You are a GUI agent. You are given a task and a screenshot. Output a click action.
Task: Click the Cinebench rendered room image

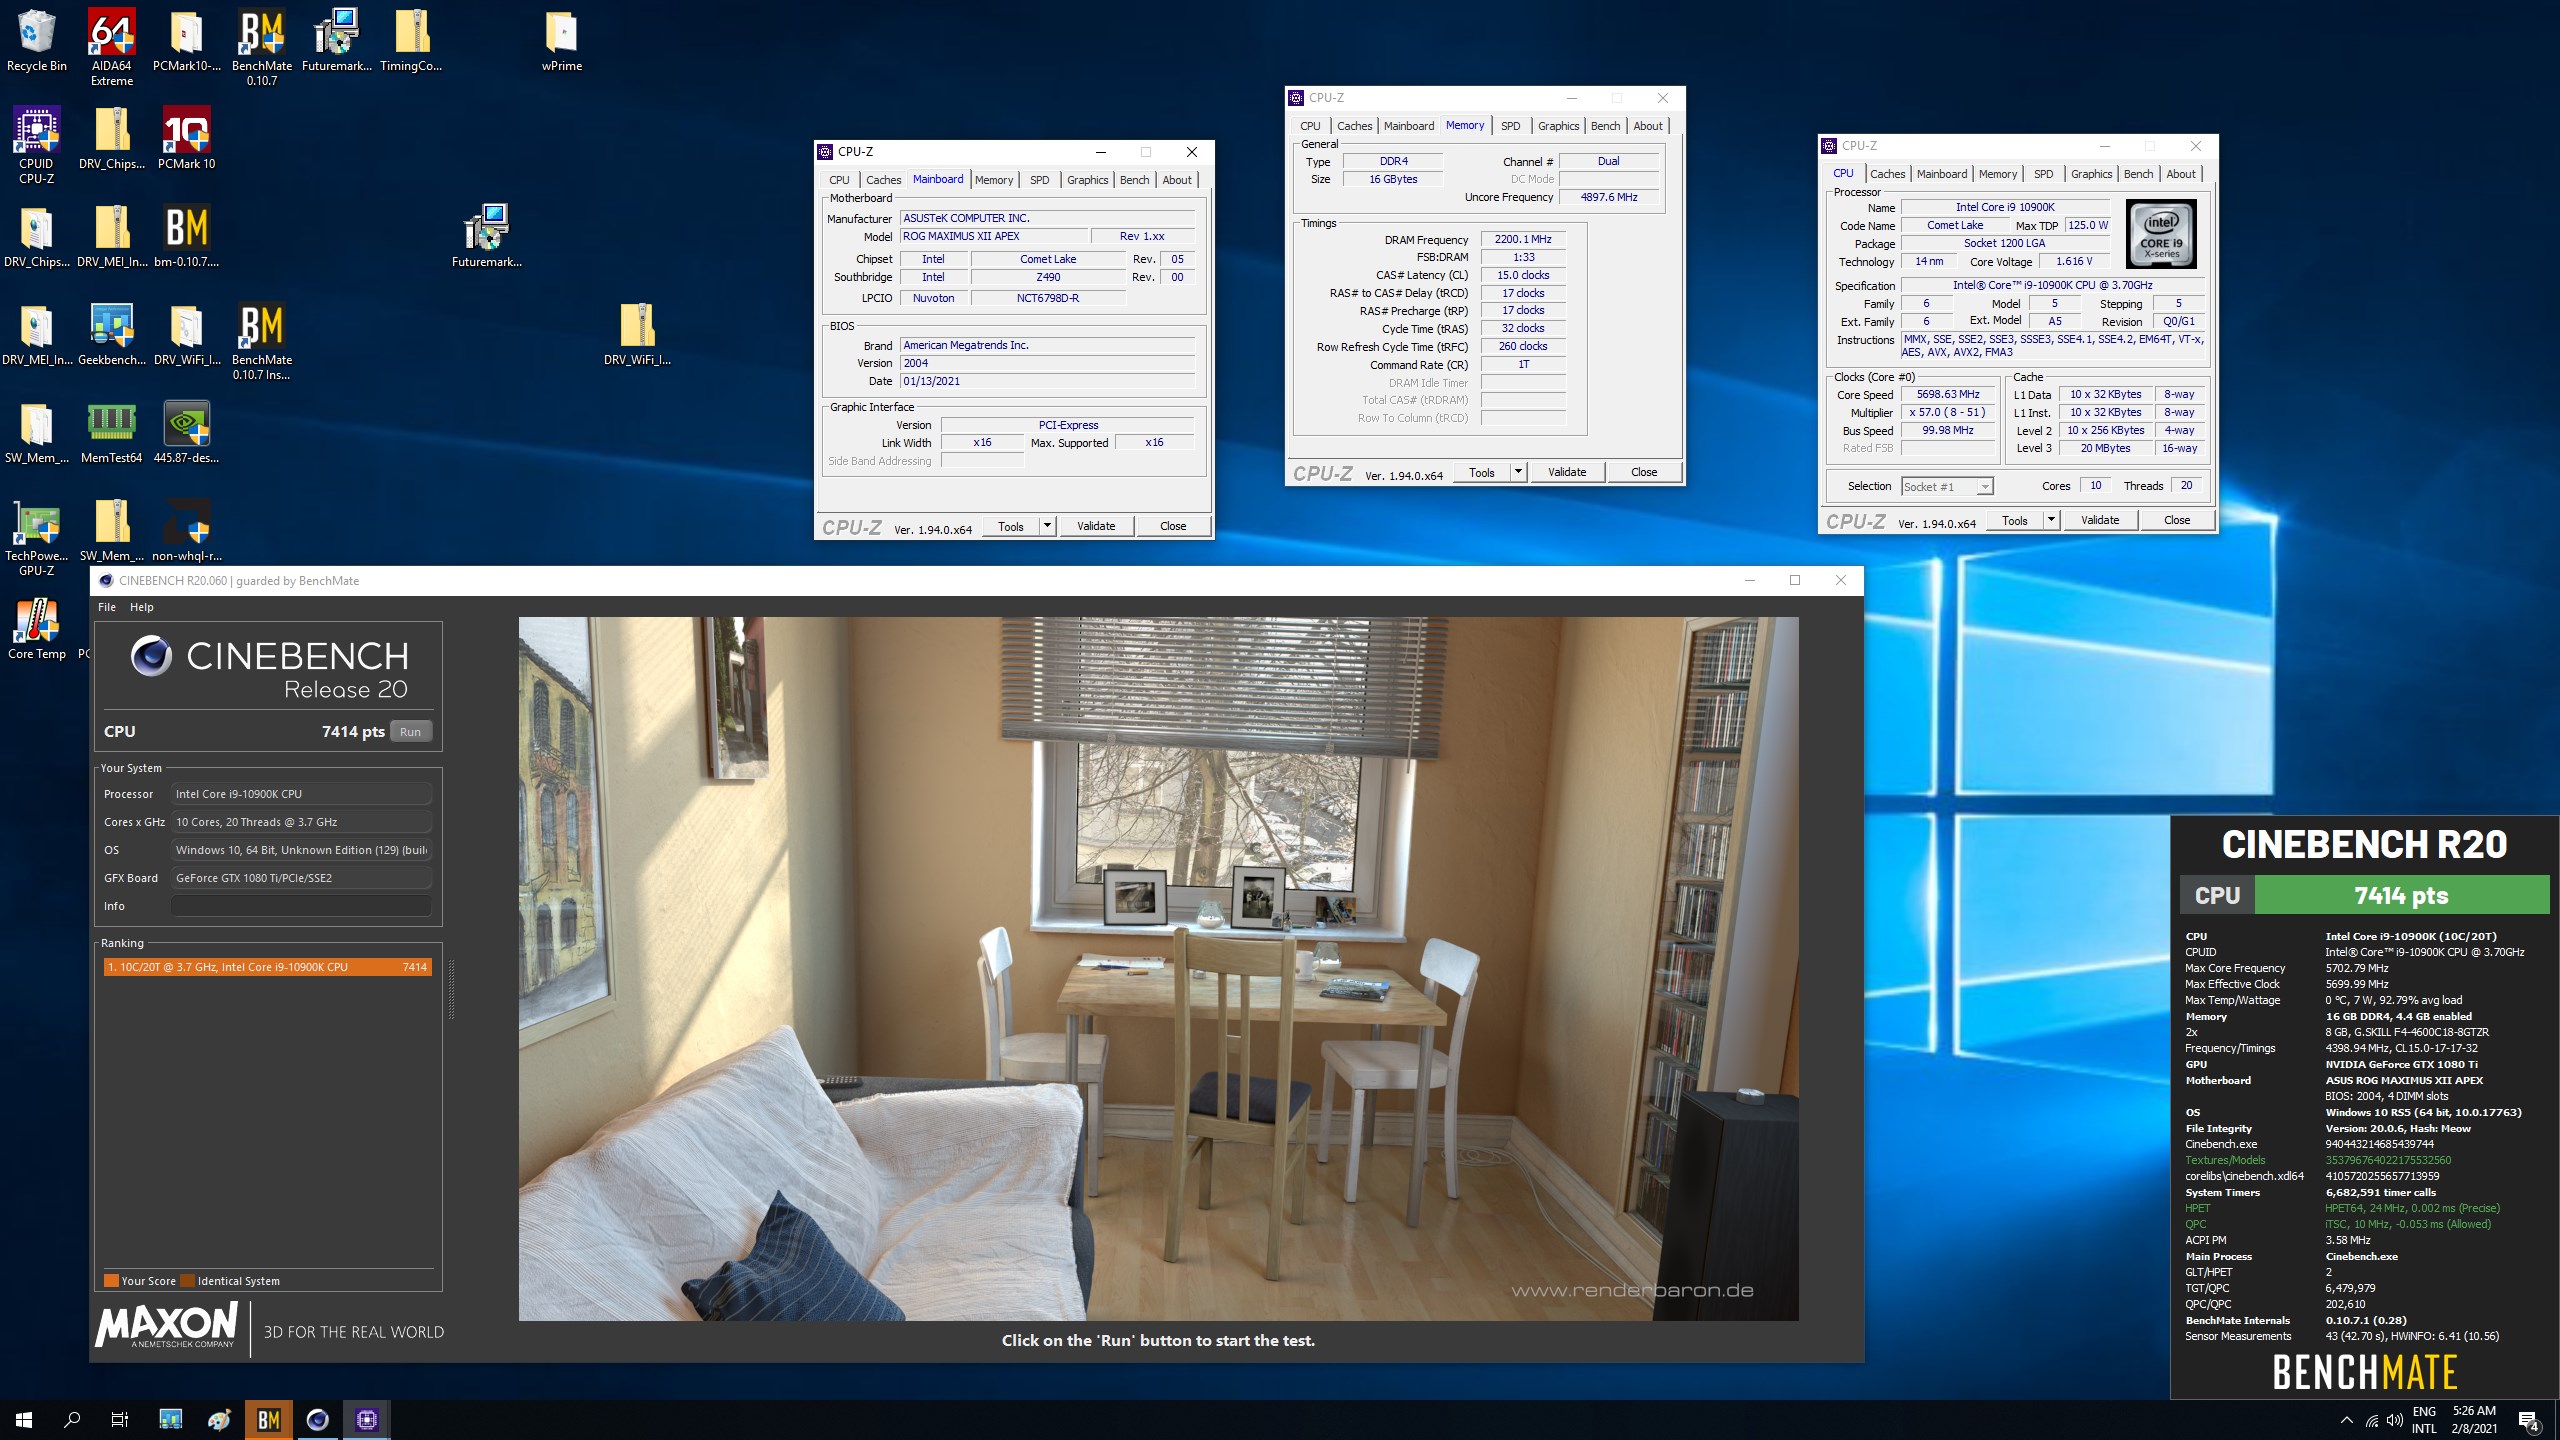[1158, 968]
